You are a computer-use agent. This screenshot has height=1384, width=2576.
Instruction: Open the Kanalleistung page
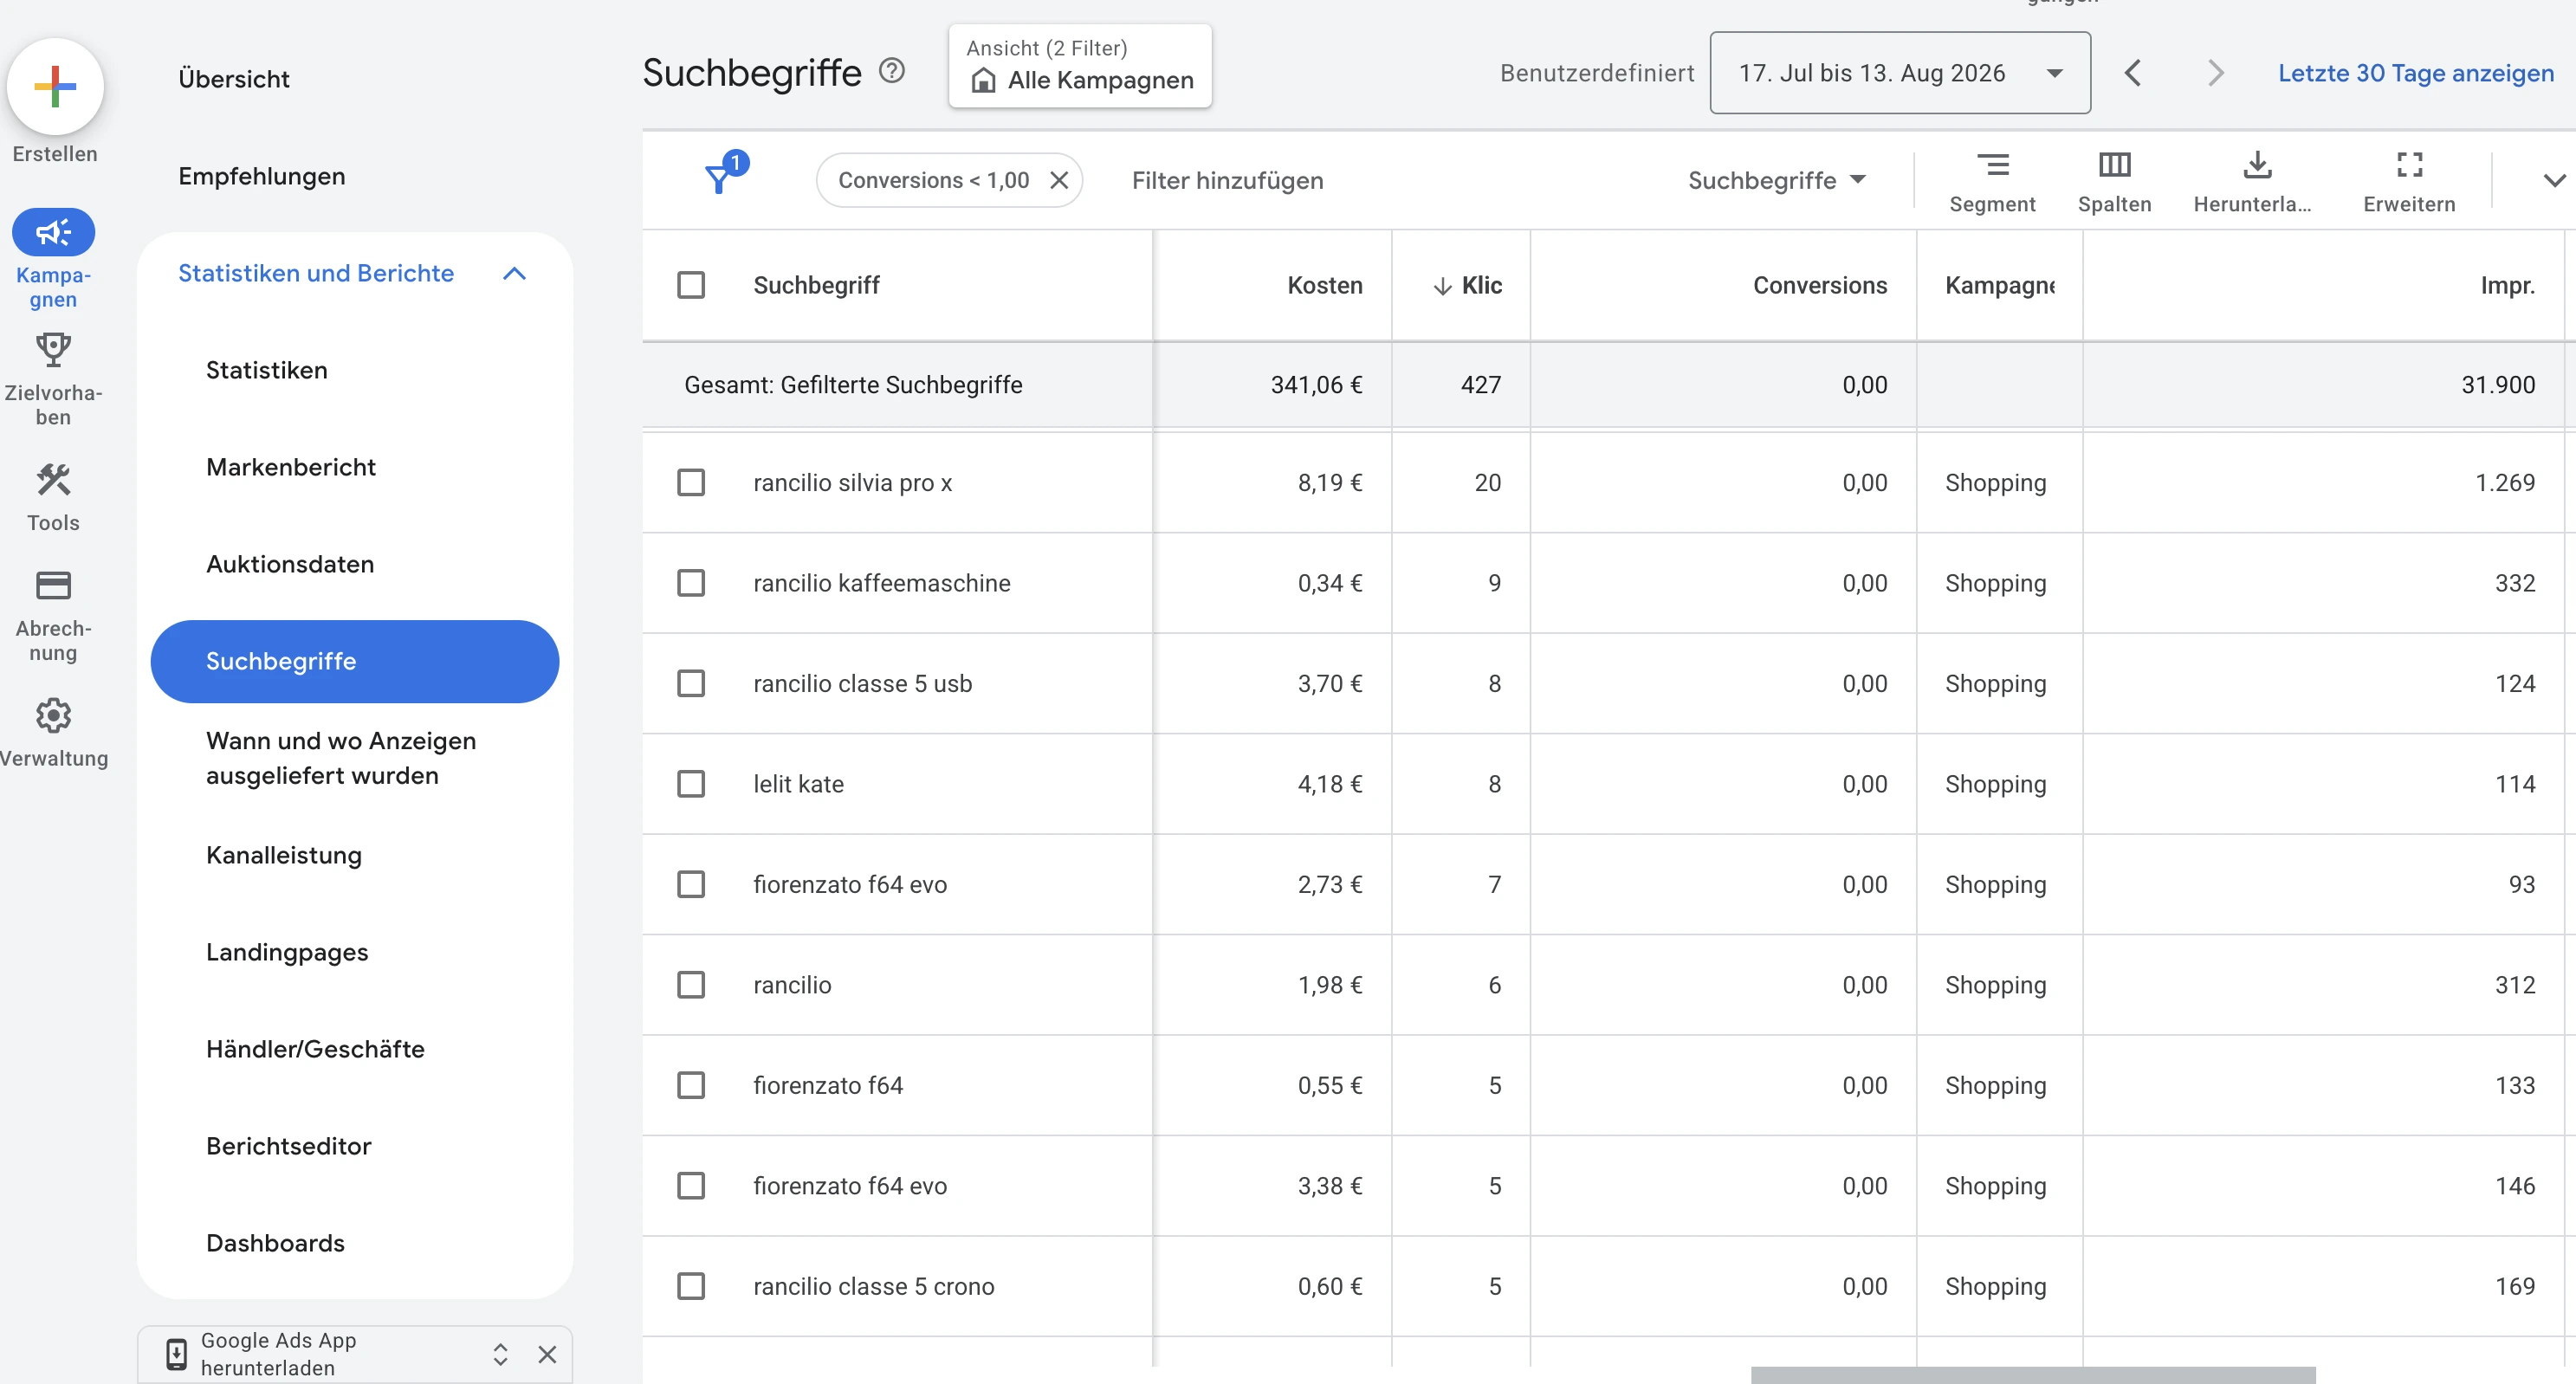(284, 856)
